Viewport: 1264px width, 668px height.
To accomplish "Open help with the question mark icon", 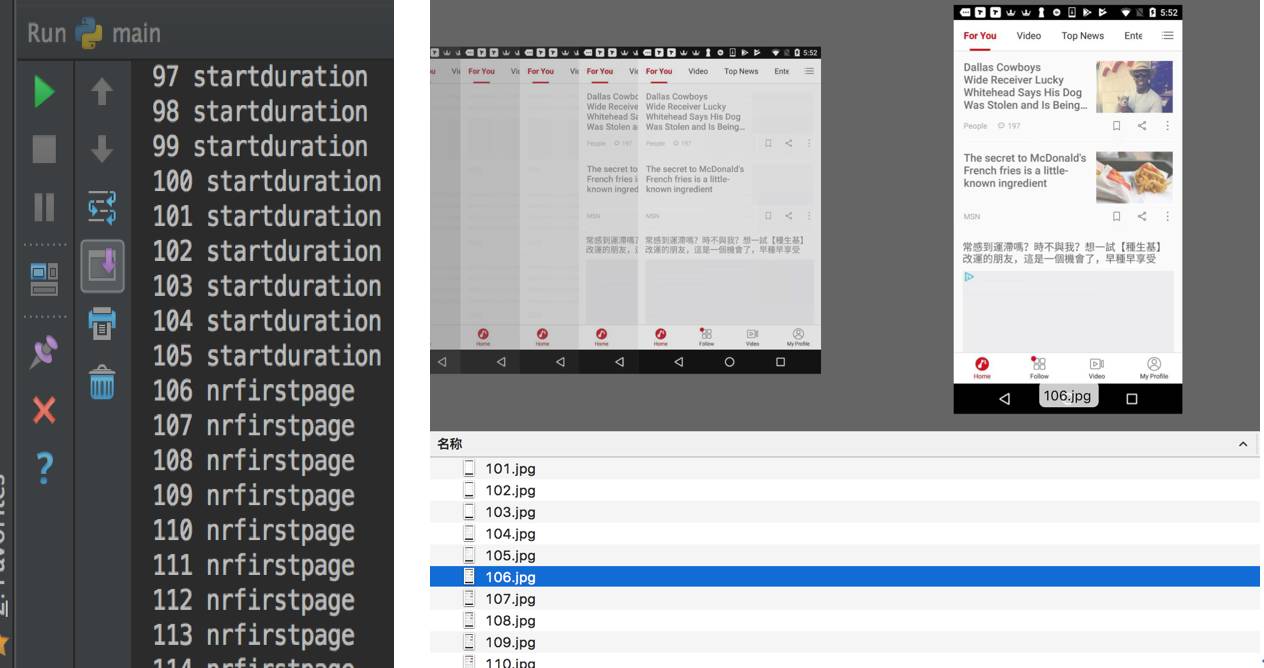I will [44, 467].
